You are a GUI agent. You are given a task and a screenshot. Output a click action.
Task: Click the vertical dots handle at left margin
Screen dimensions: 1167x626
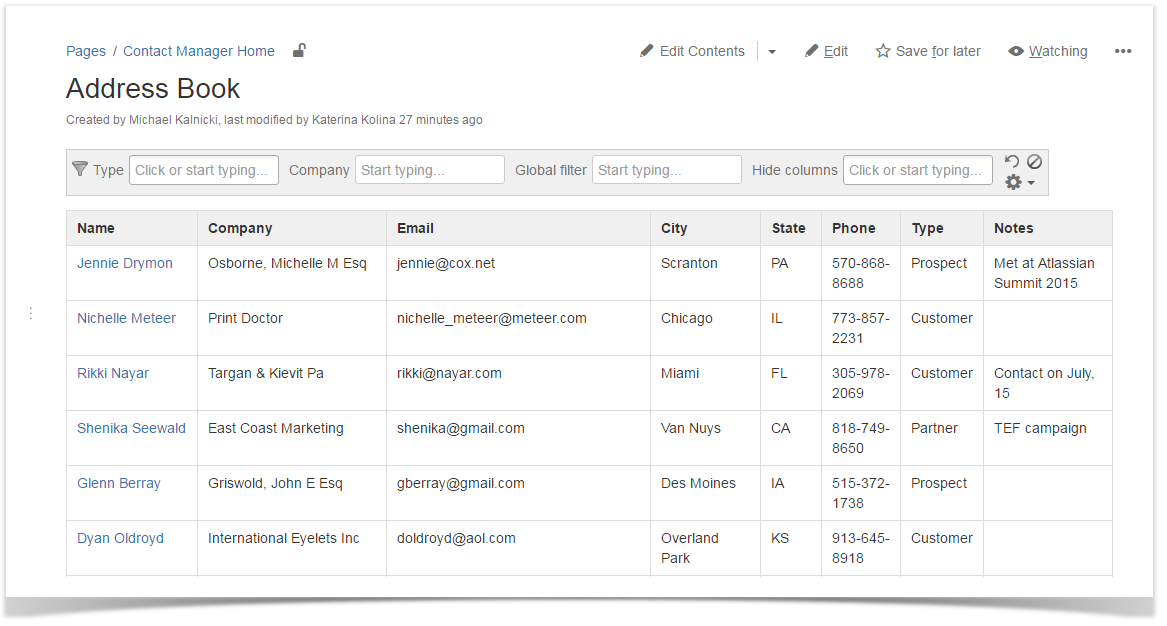pyautogui.click(x=31, y=313)
